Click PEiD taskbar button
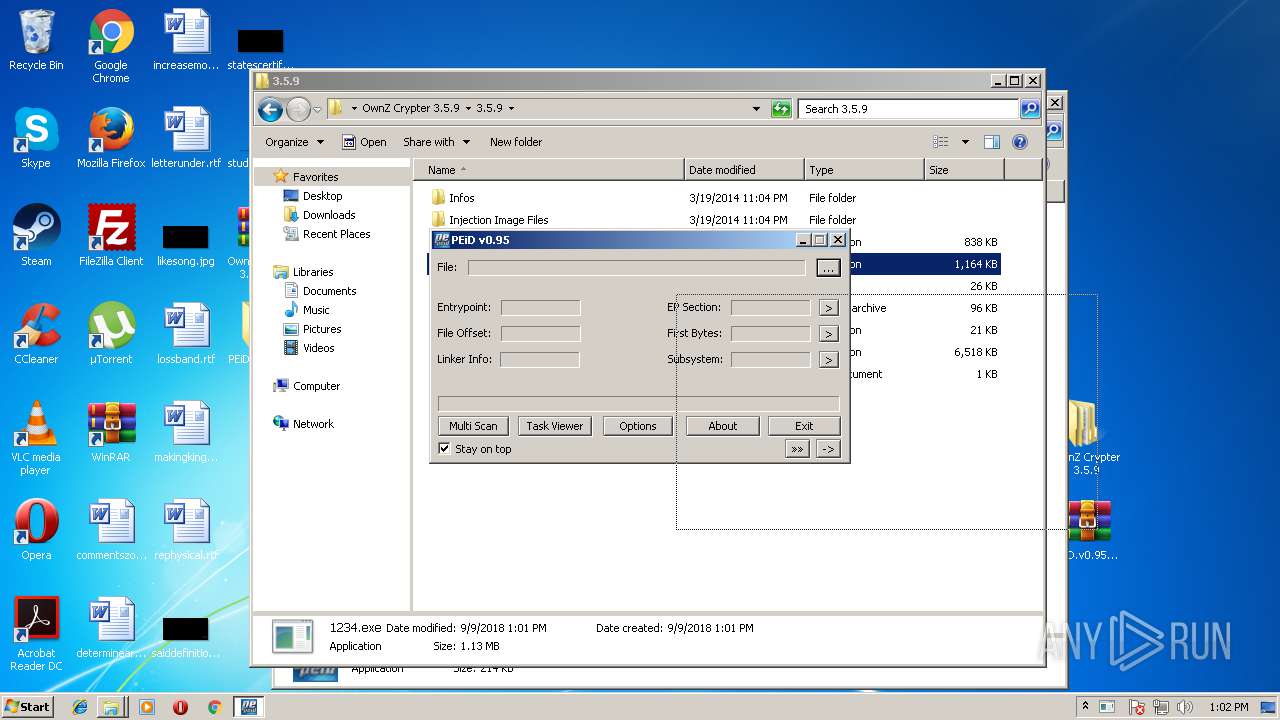1280x720 pixels. 248,707
